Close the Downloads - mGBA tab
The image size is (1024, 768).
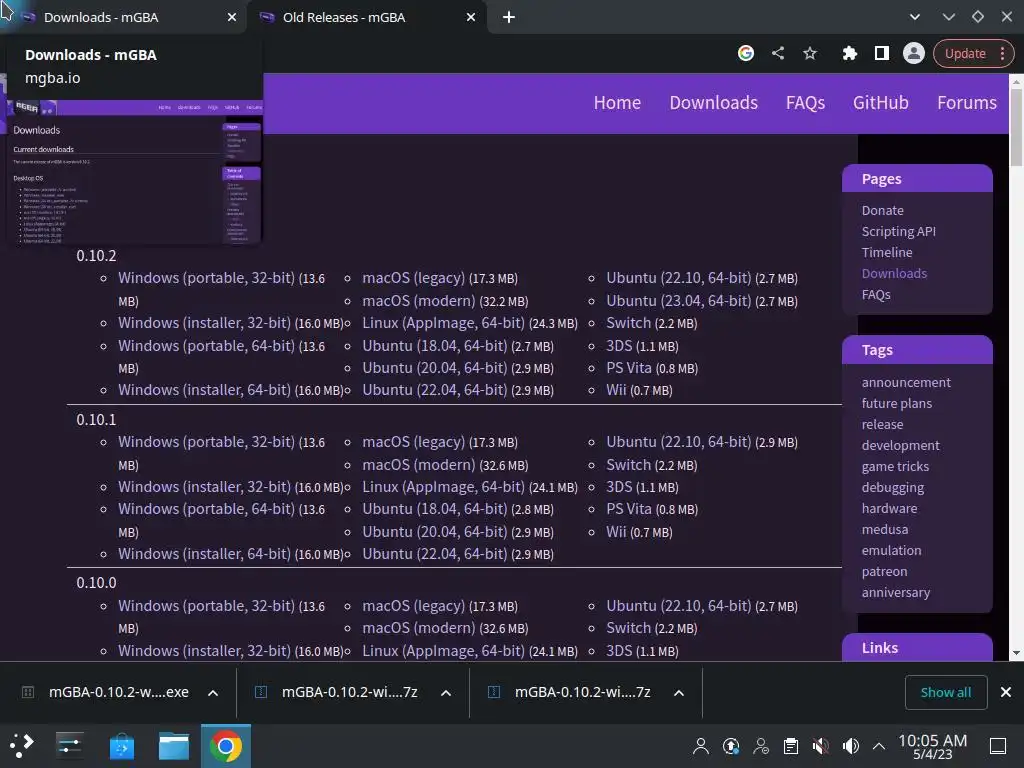point(232,18)
